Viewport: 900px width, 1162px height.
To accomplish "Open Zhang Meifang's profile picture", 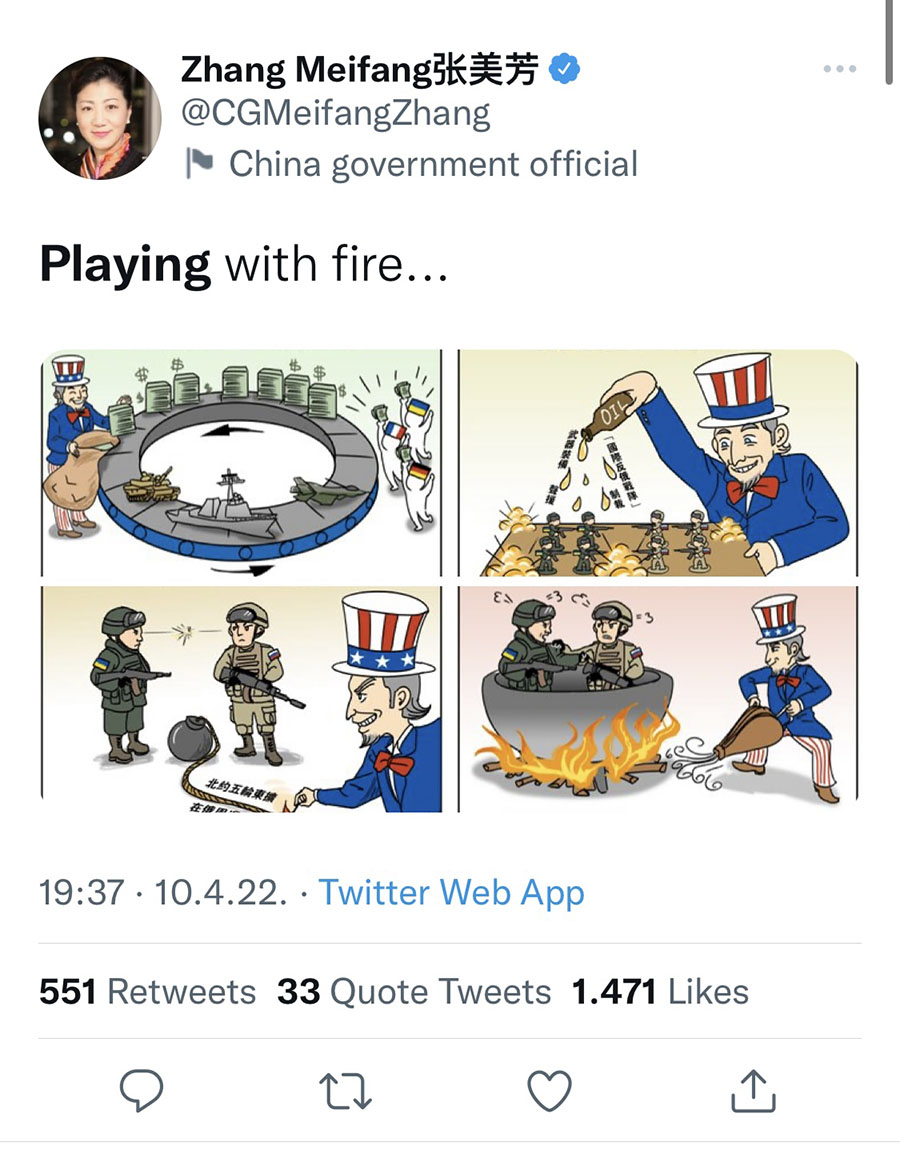I will pos(99,118).
